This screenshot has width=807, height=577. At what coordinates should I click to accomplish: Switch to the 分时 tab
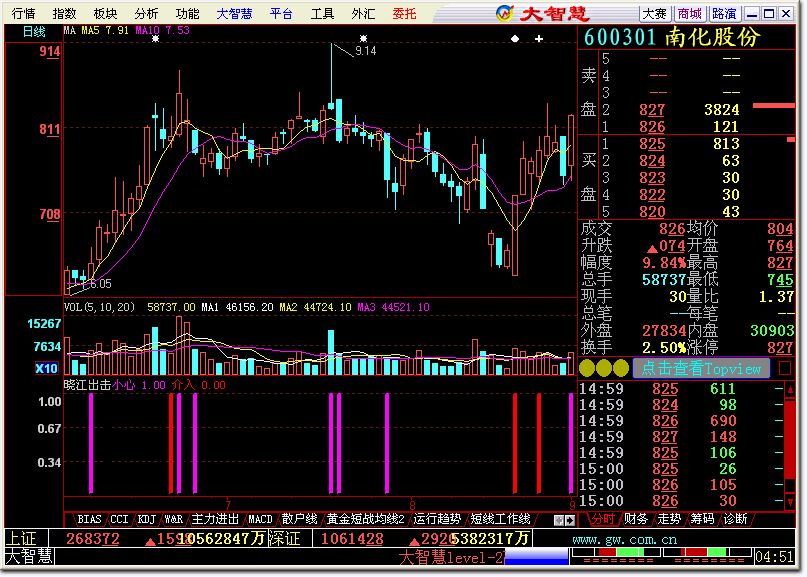point(602,519)
